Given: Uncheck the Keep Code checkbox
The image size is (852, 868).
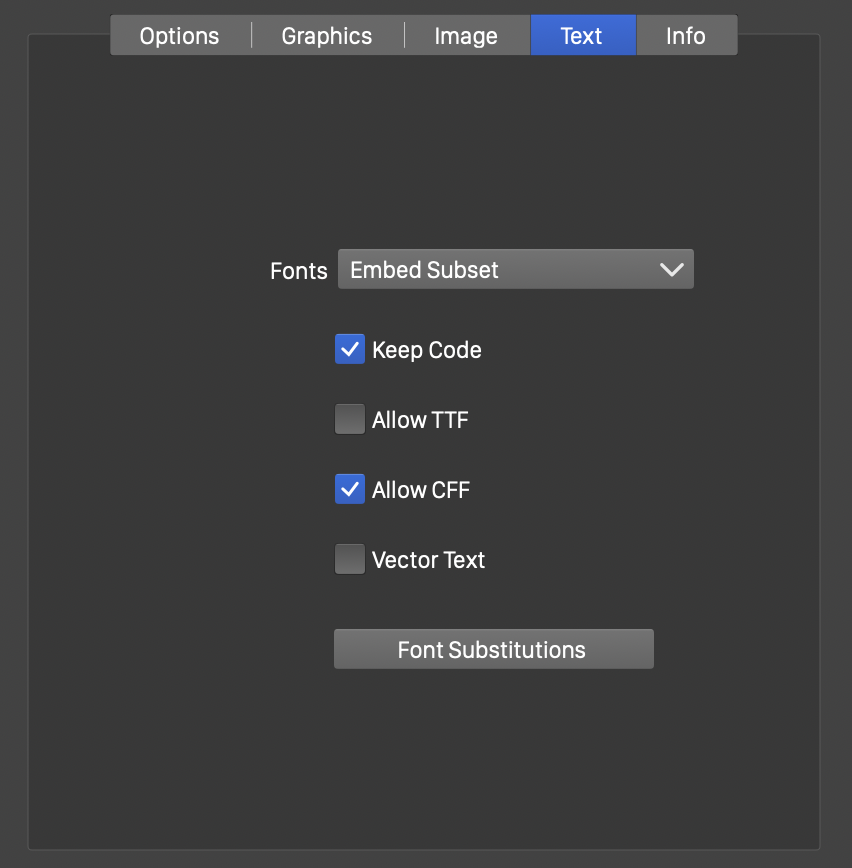Looking at the screenshot, I should click(x=350, y=350).
